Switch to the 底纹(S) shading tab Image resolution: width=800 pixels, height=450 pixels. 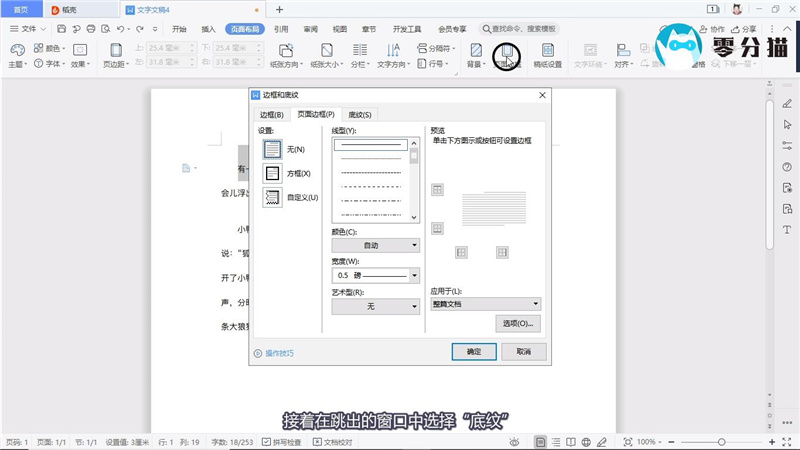(x=360, y=115)
